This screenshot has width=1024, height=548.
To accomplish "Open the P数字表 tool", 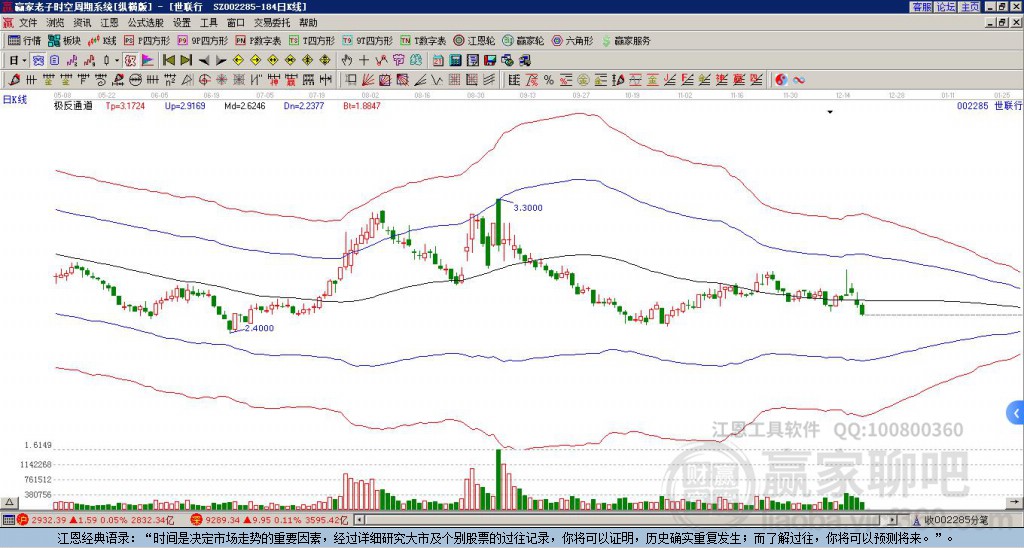I will coord(258,40).
